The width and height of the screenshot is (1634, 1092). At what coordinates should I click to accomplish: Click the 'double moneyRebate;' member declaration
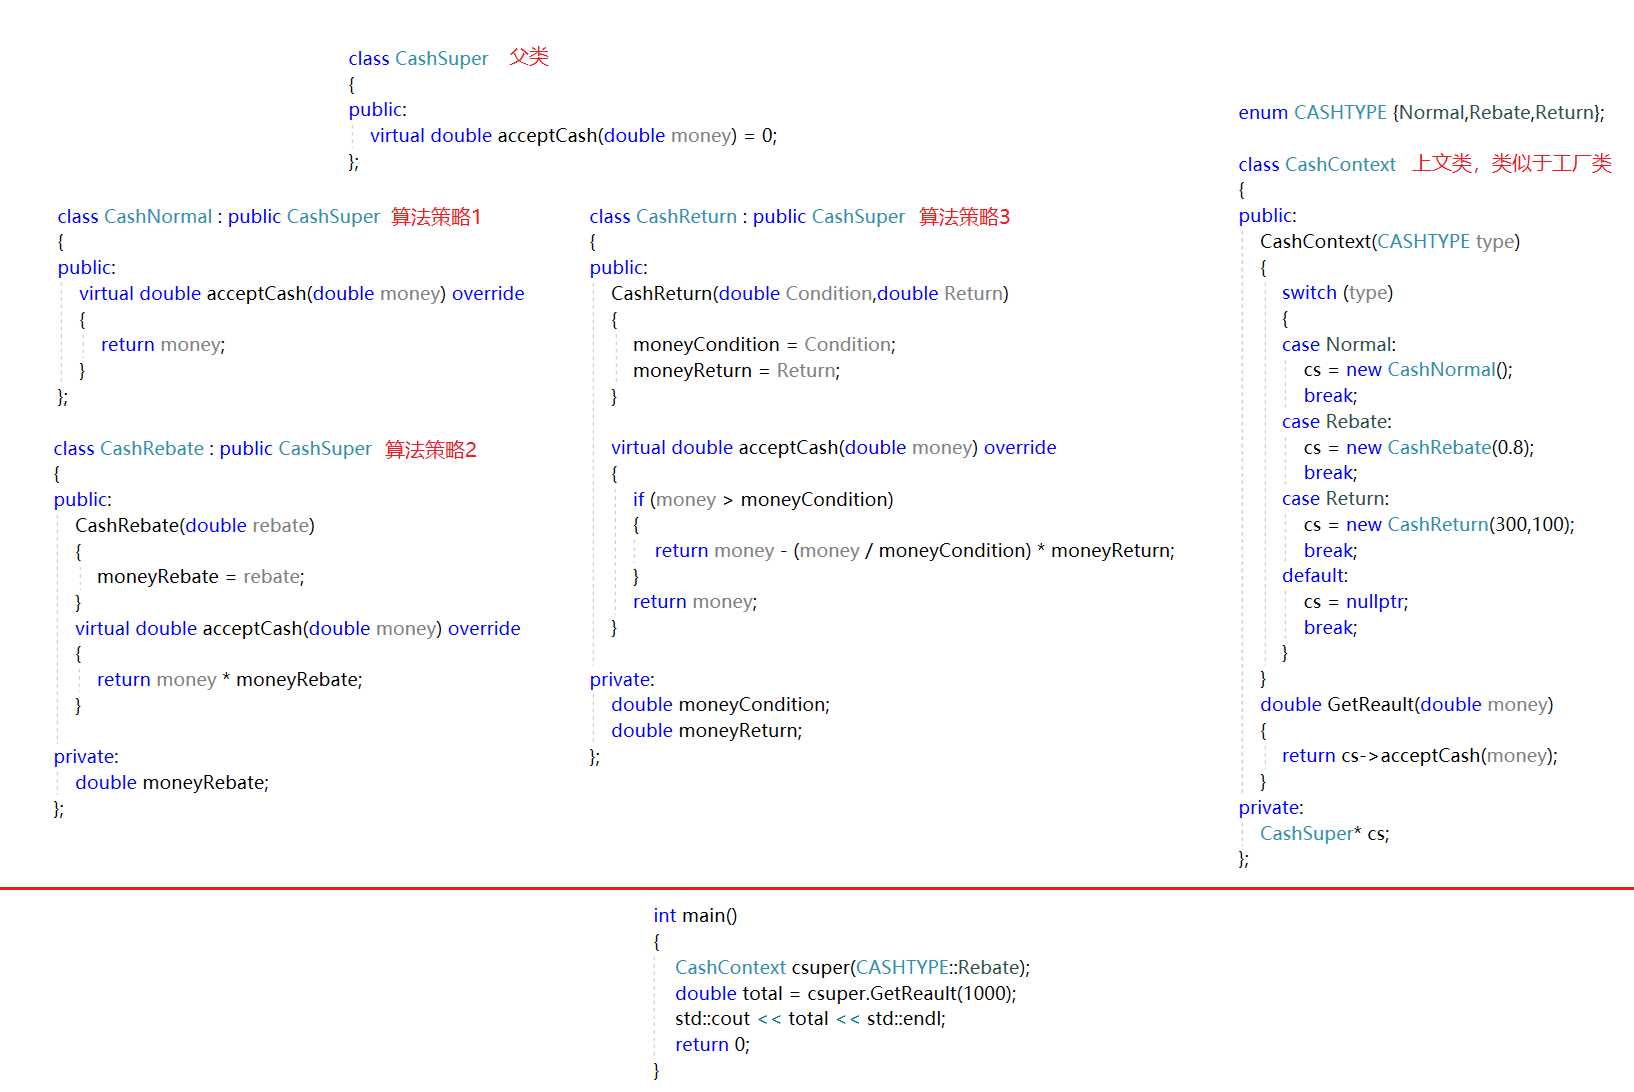point(172,782)
